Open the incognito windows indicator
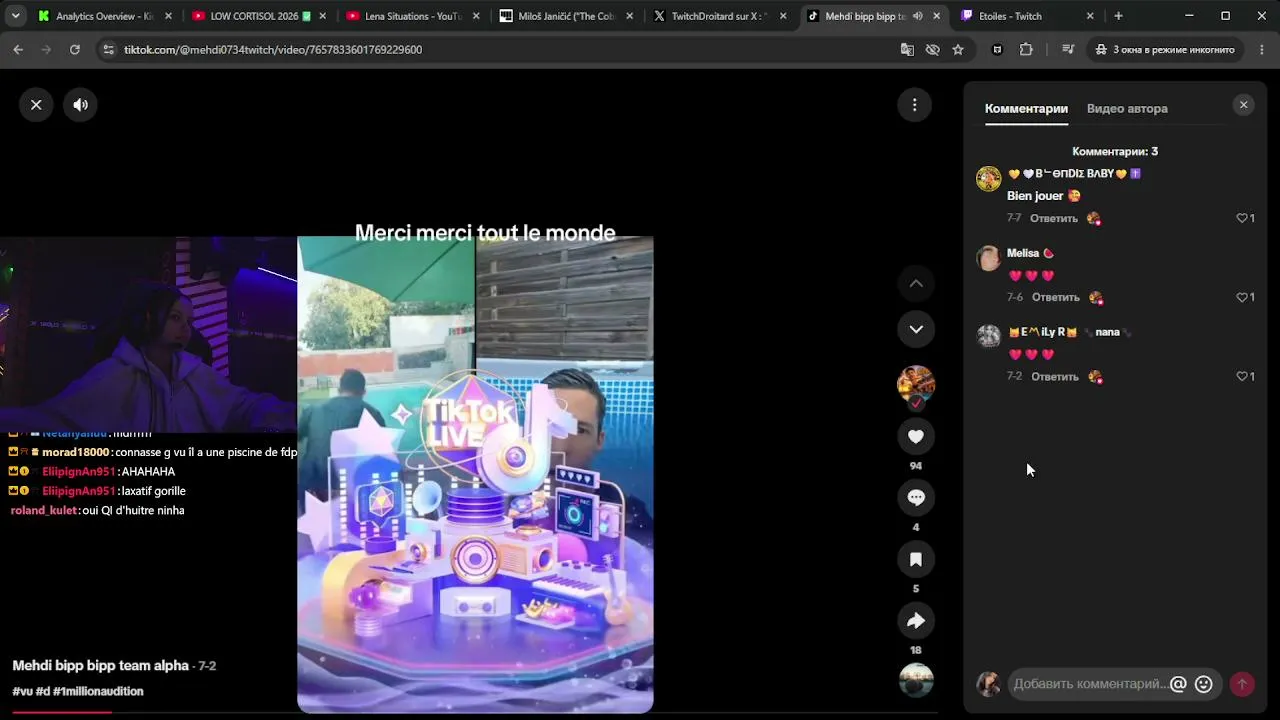 (x=1165, y=49)
